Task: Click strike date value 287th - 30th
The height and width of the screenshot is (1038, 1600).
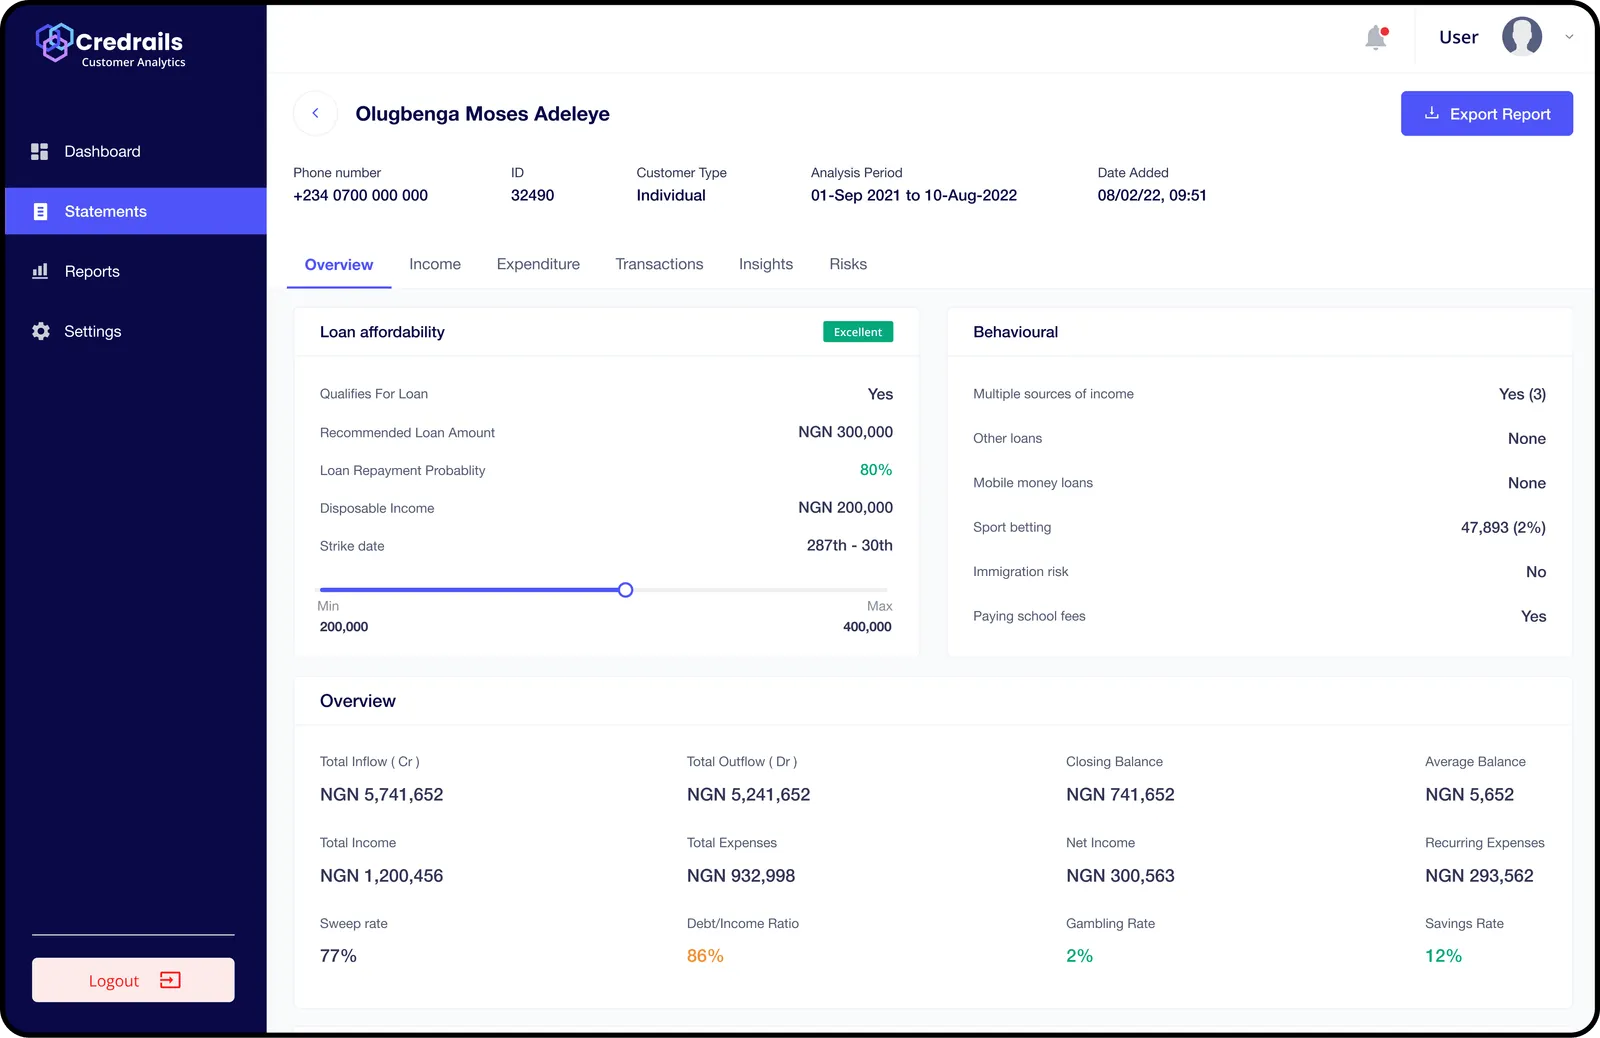Action: click(x=850, y=546)
